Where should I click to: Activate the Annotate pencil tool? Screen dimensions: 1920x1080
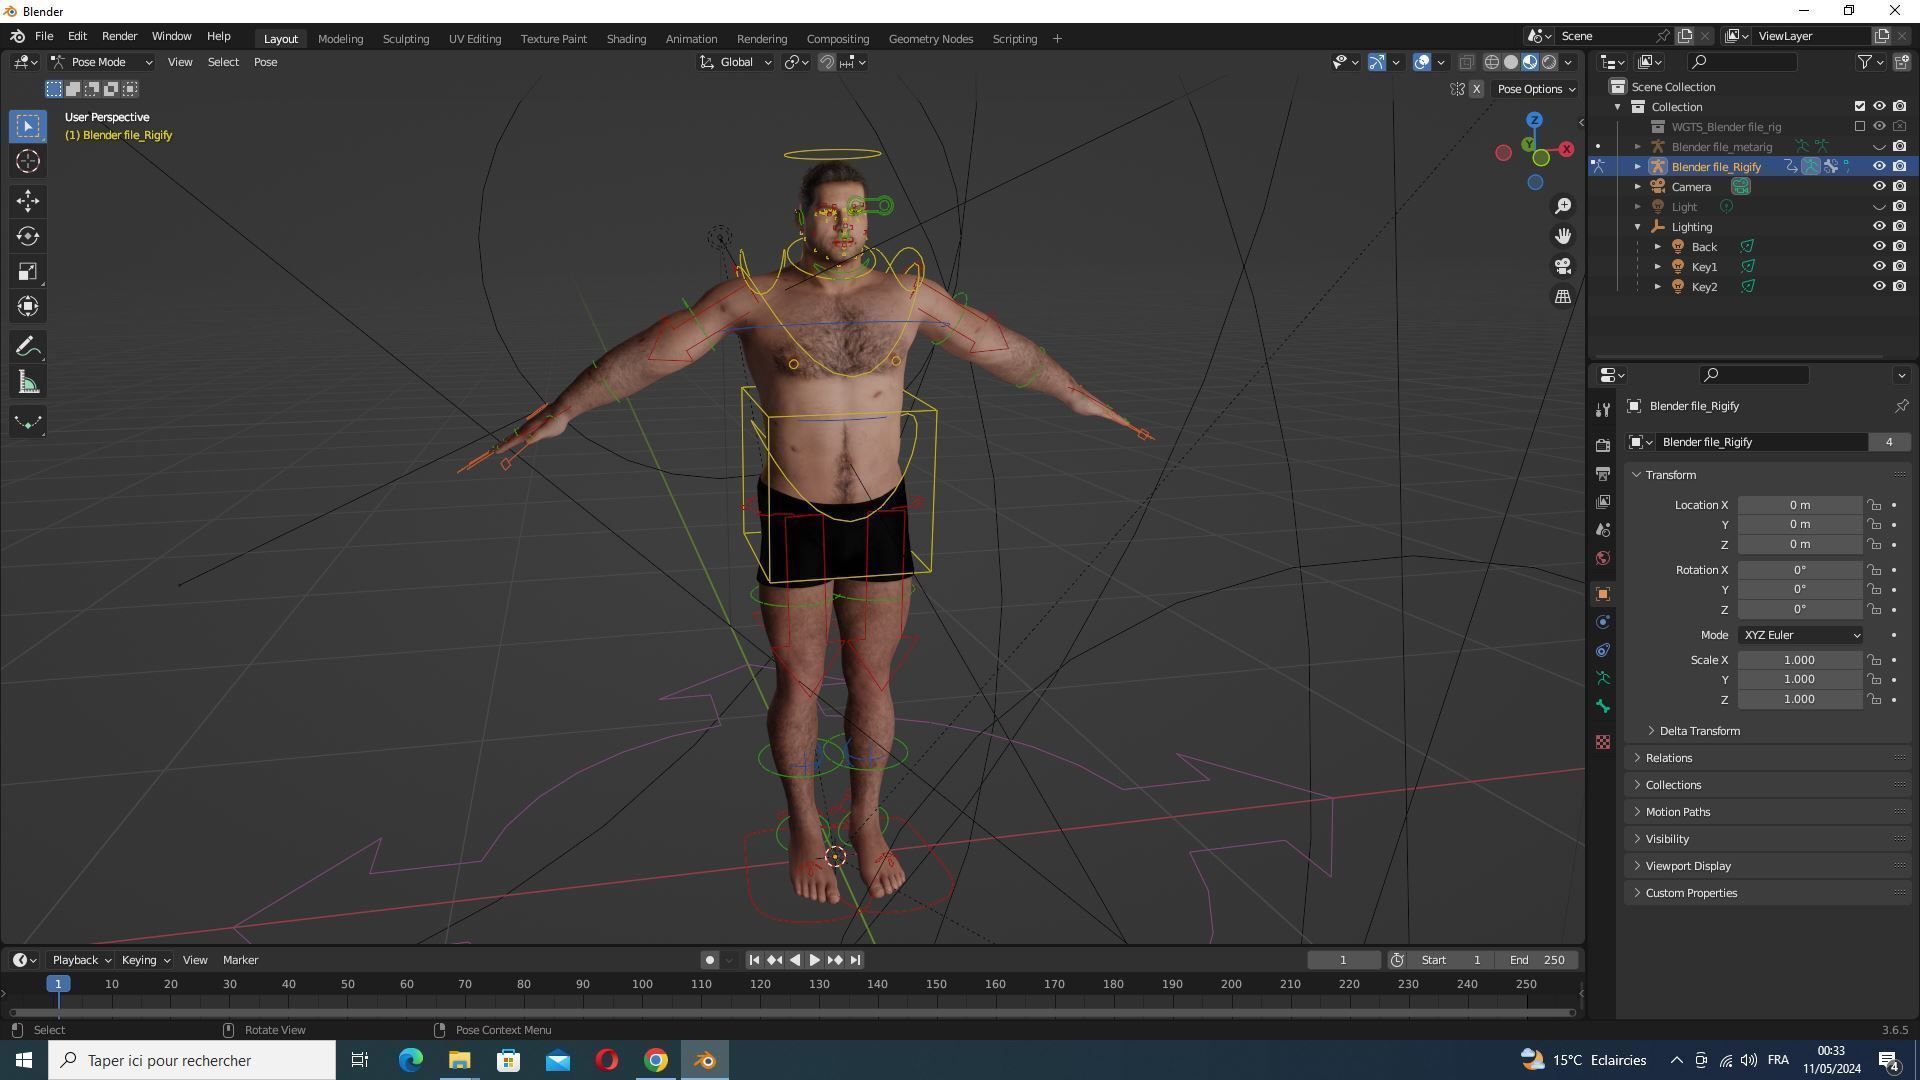point(28,347)
